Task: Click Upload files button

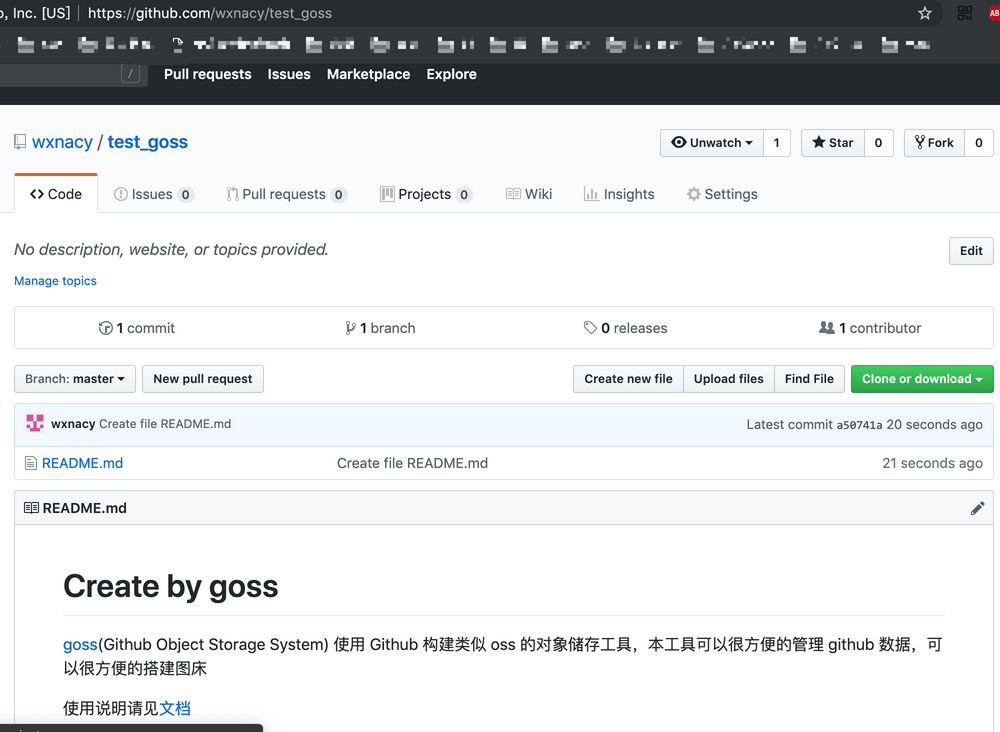Action: (x=728, y=379)
